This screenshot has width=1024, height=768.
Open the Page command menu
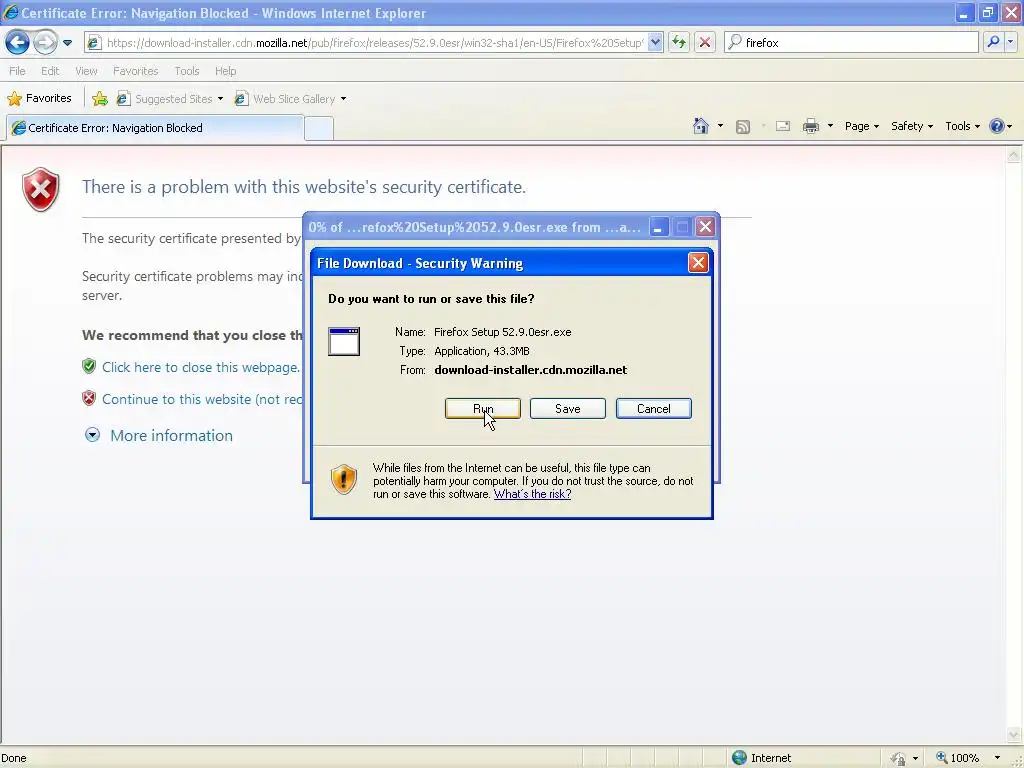point(861,126)
